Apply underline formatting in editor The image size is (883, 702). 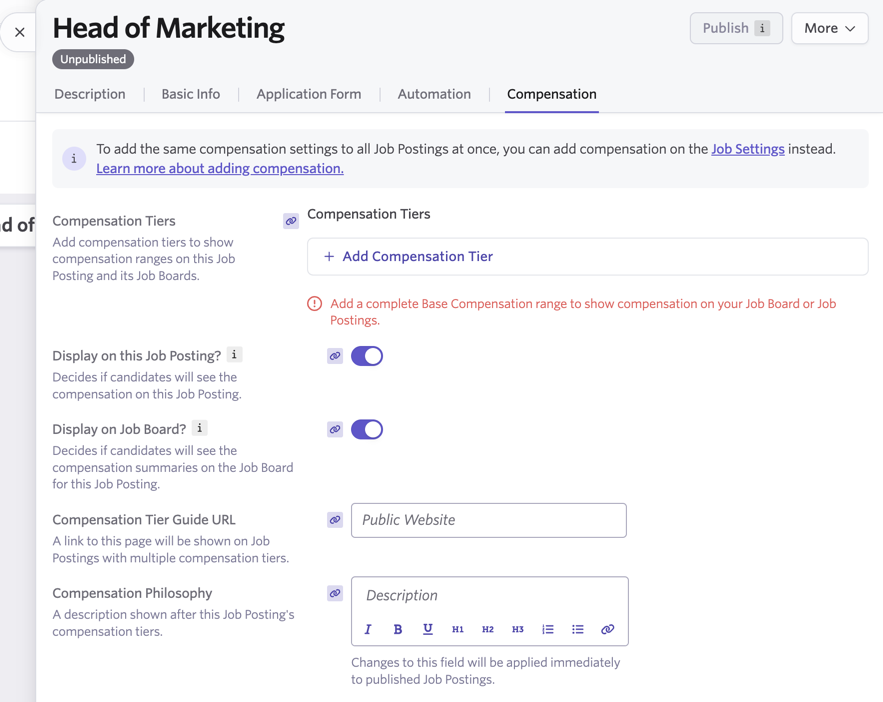pyautogui.click(x=428, y=629)
